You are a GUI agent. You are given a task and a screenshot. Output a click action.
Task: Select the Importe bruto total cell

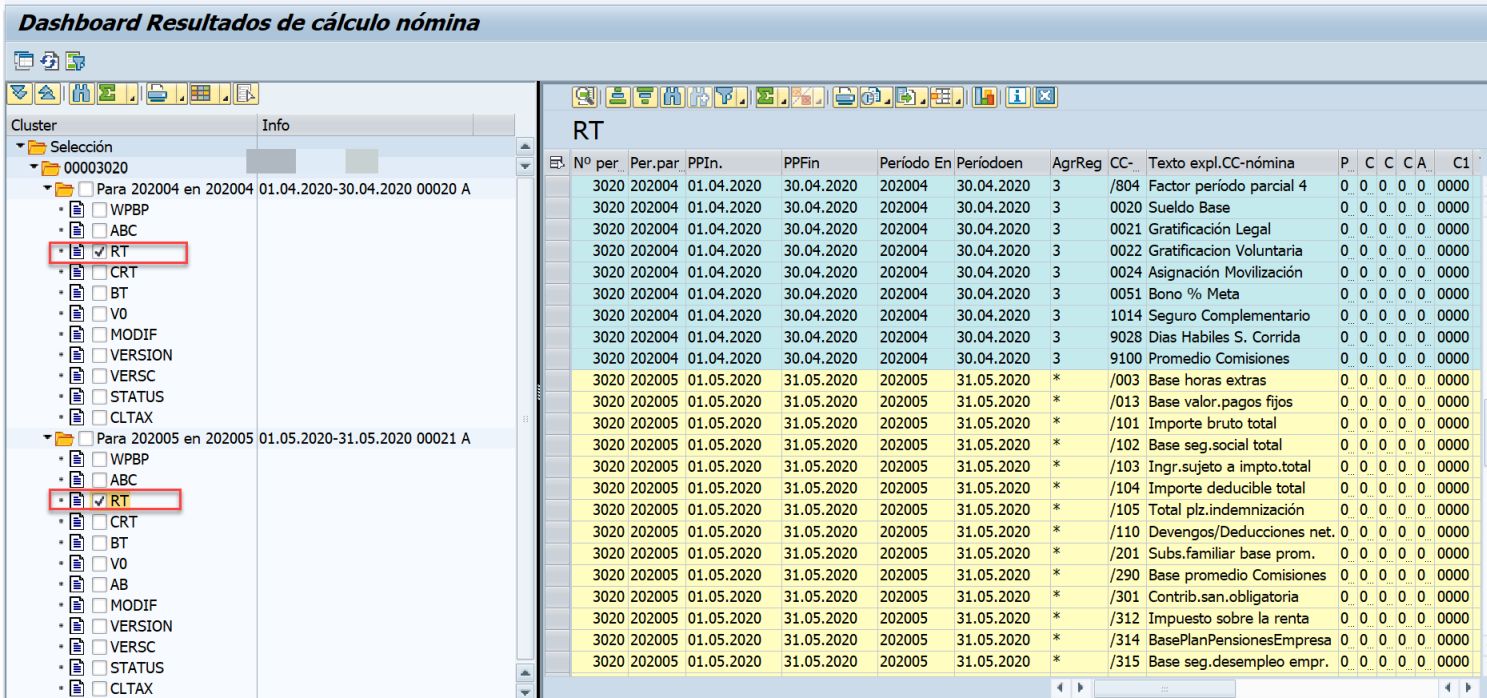(x=1241, y=423)
